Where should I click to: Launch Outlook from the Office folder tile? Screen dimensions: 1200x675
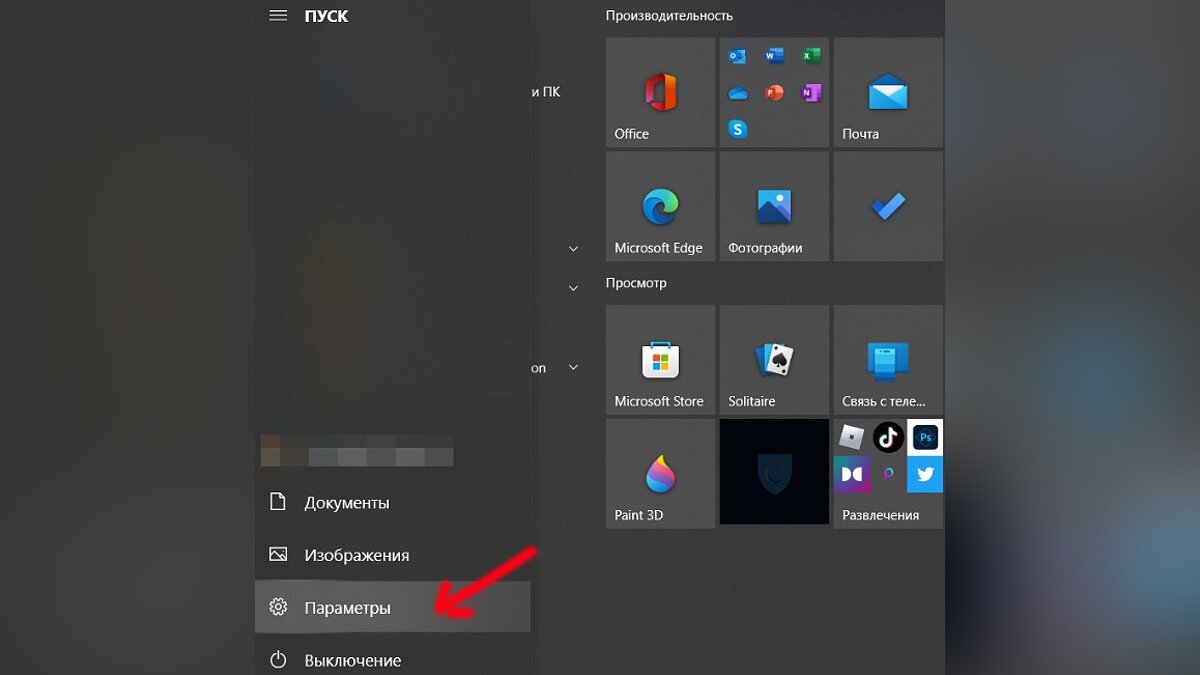point(738,56)
